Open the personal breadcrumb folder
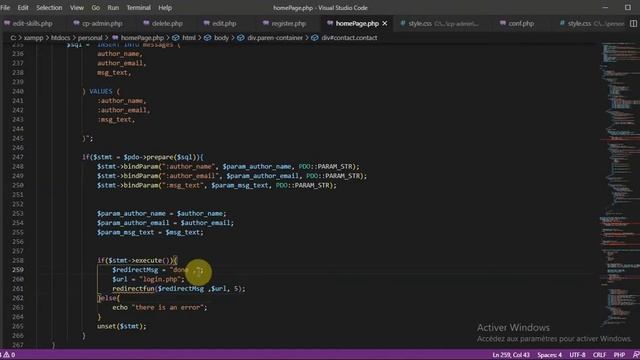 [x=90, y=38]
